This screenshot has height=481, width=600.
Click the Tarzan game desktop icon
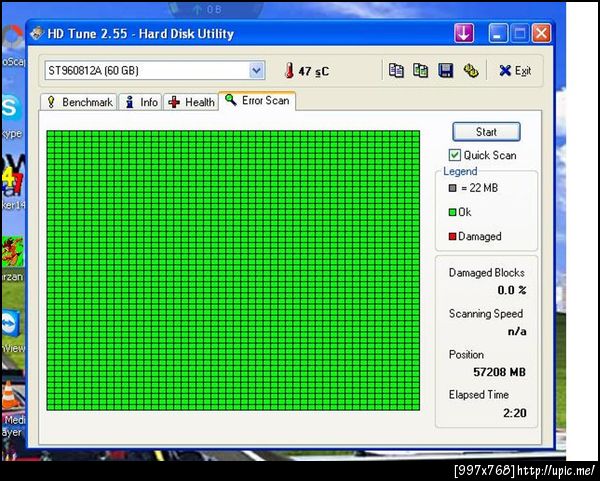click(12, 251)
